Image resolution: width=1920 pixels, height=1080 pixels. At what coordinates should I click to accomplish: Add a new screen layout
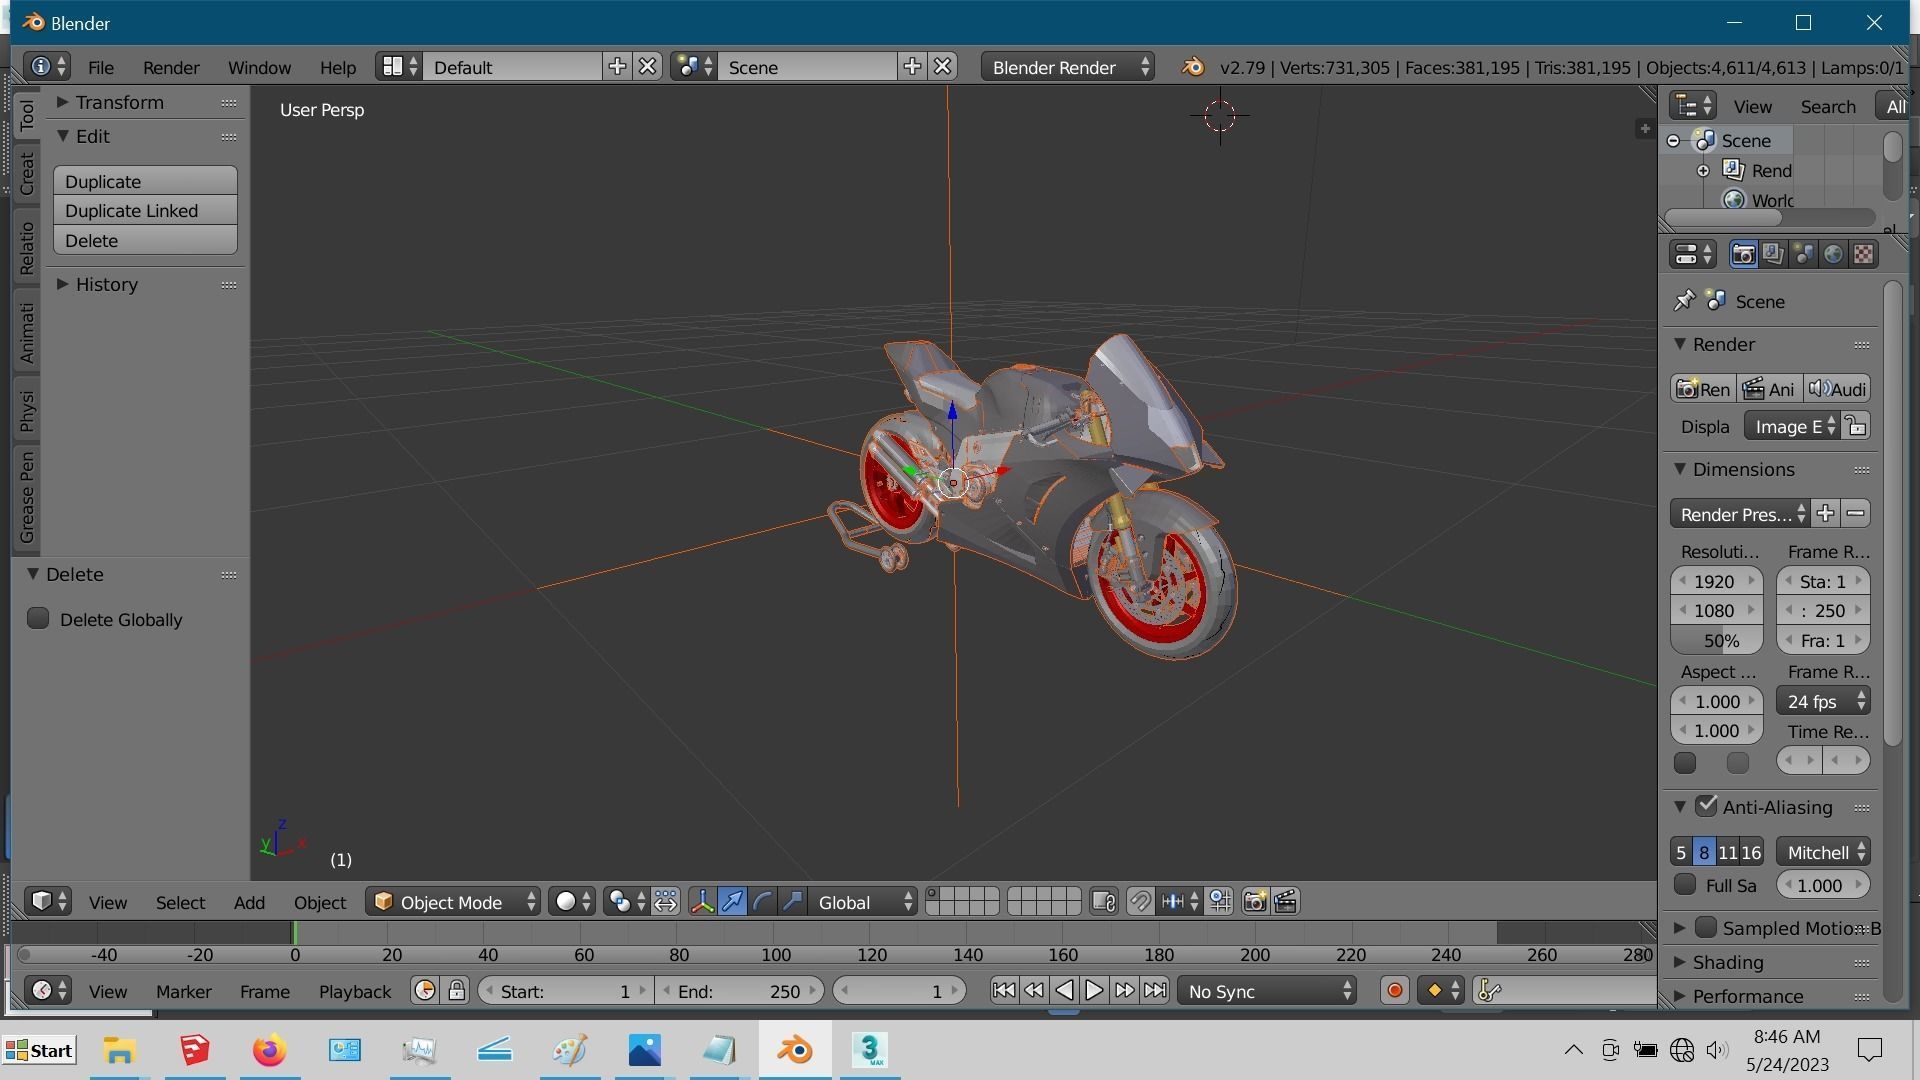pos(617,67)
